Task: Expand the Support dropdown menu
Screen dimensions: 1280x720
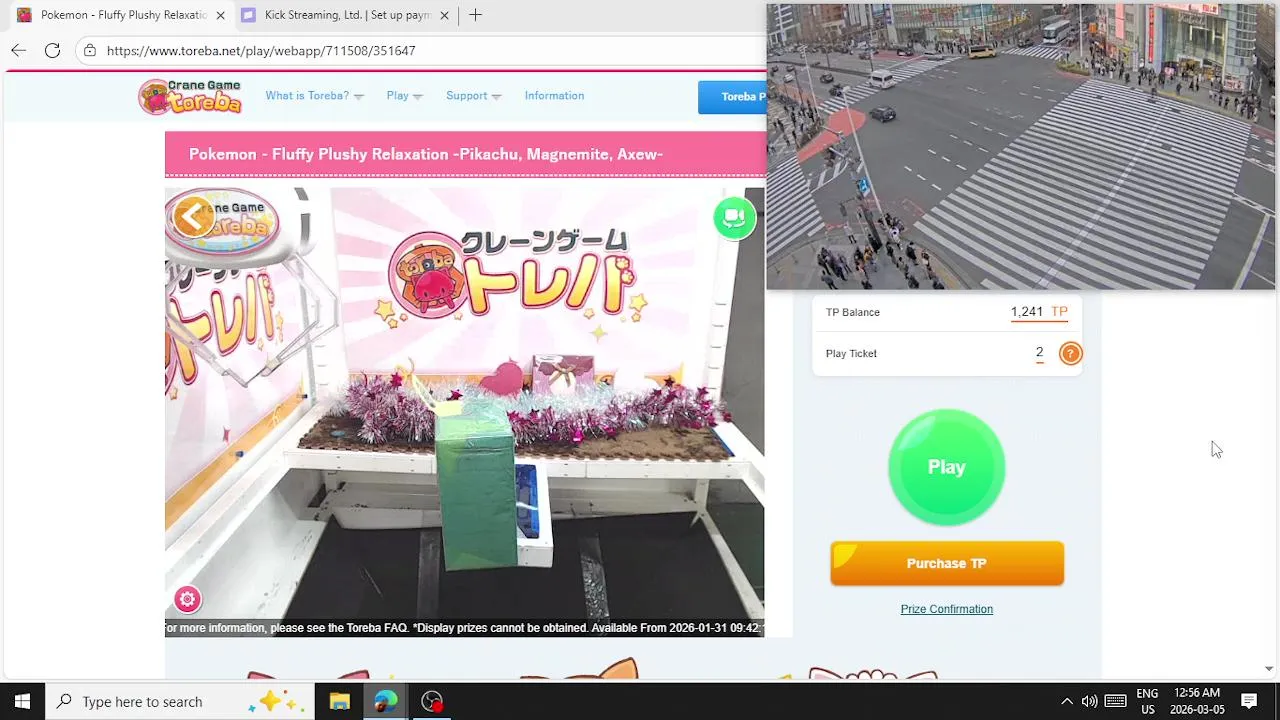Action: point(473,96)
